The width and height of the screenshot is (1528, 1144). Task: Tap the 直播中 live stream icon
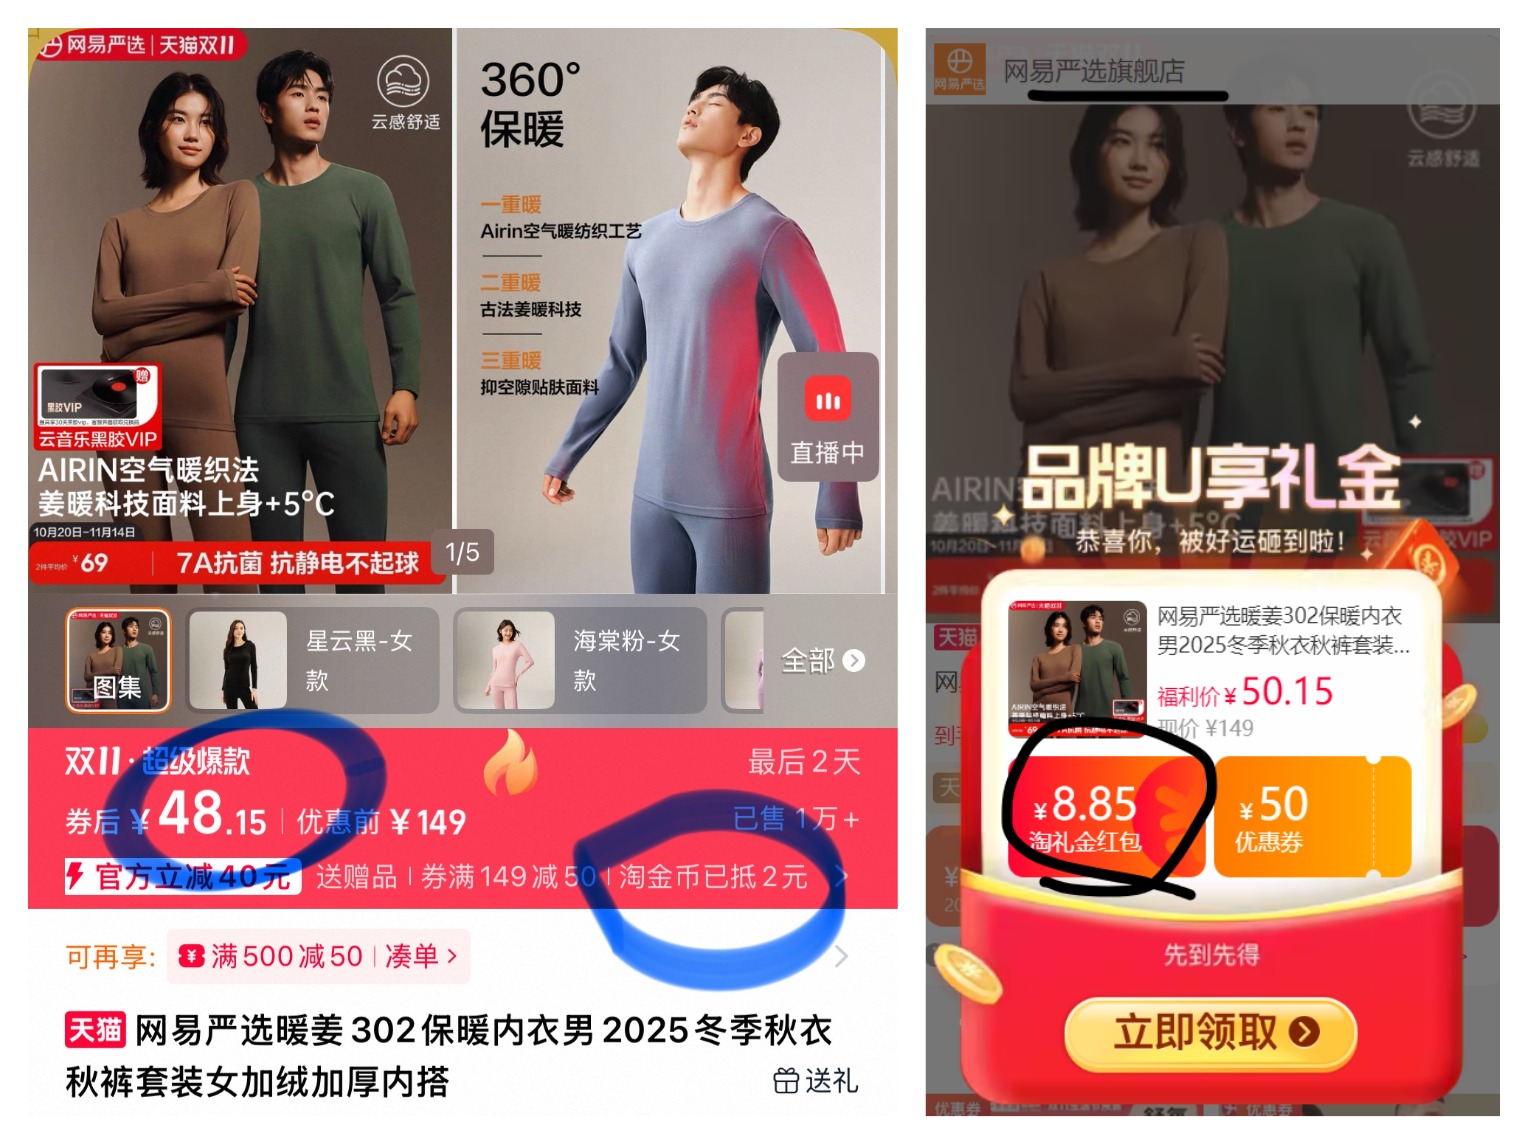point(828,416)
